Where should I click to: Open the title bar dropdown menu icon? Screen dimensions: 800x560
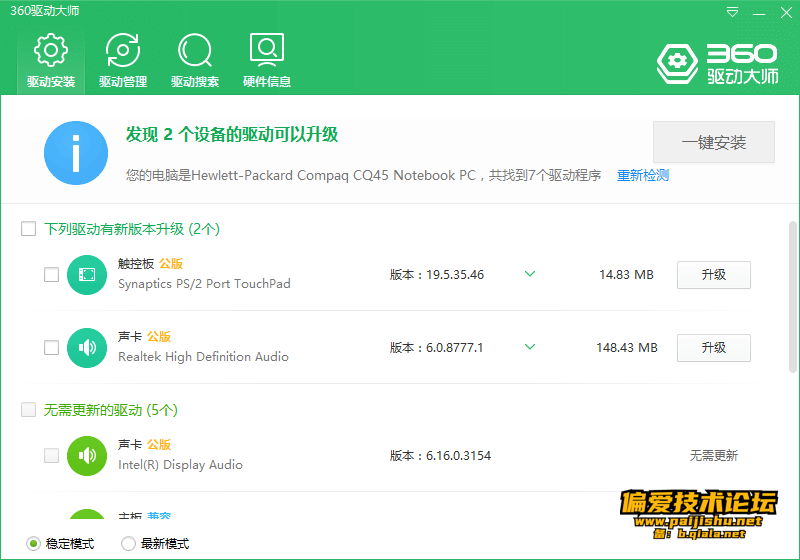tap(732, 12)
